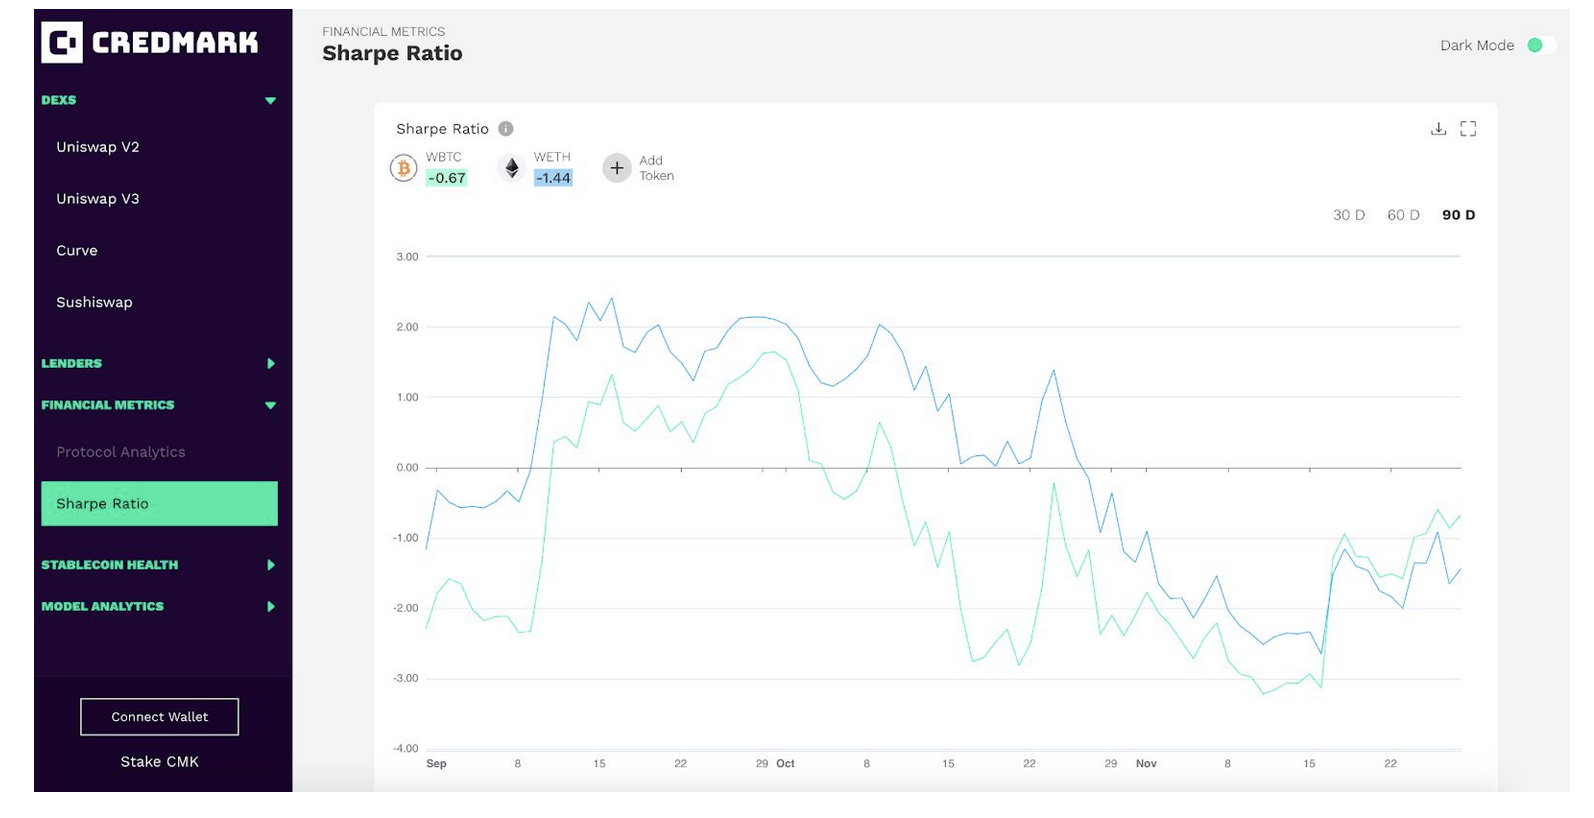Select the 90 D time range

pyautogui.click(x=1458, y=215)
